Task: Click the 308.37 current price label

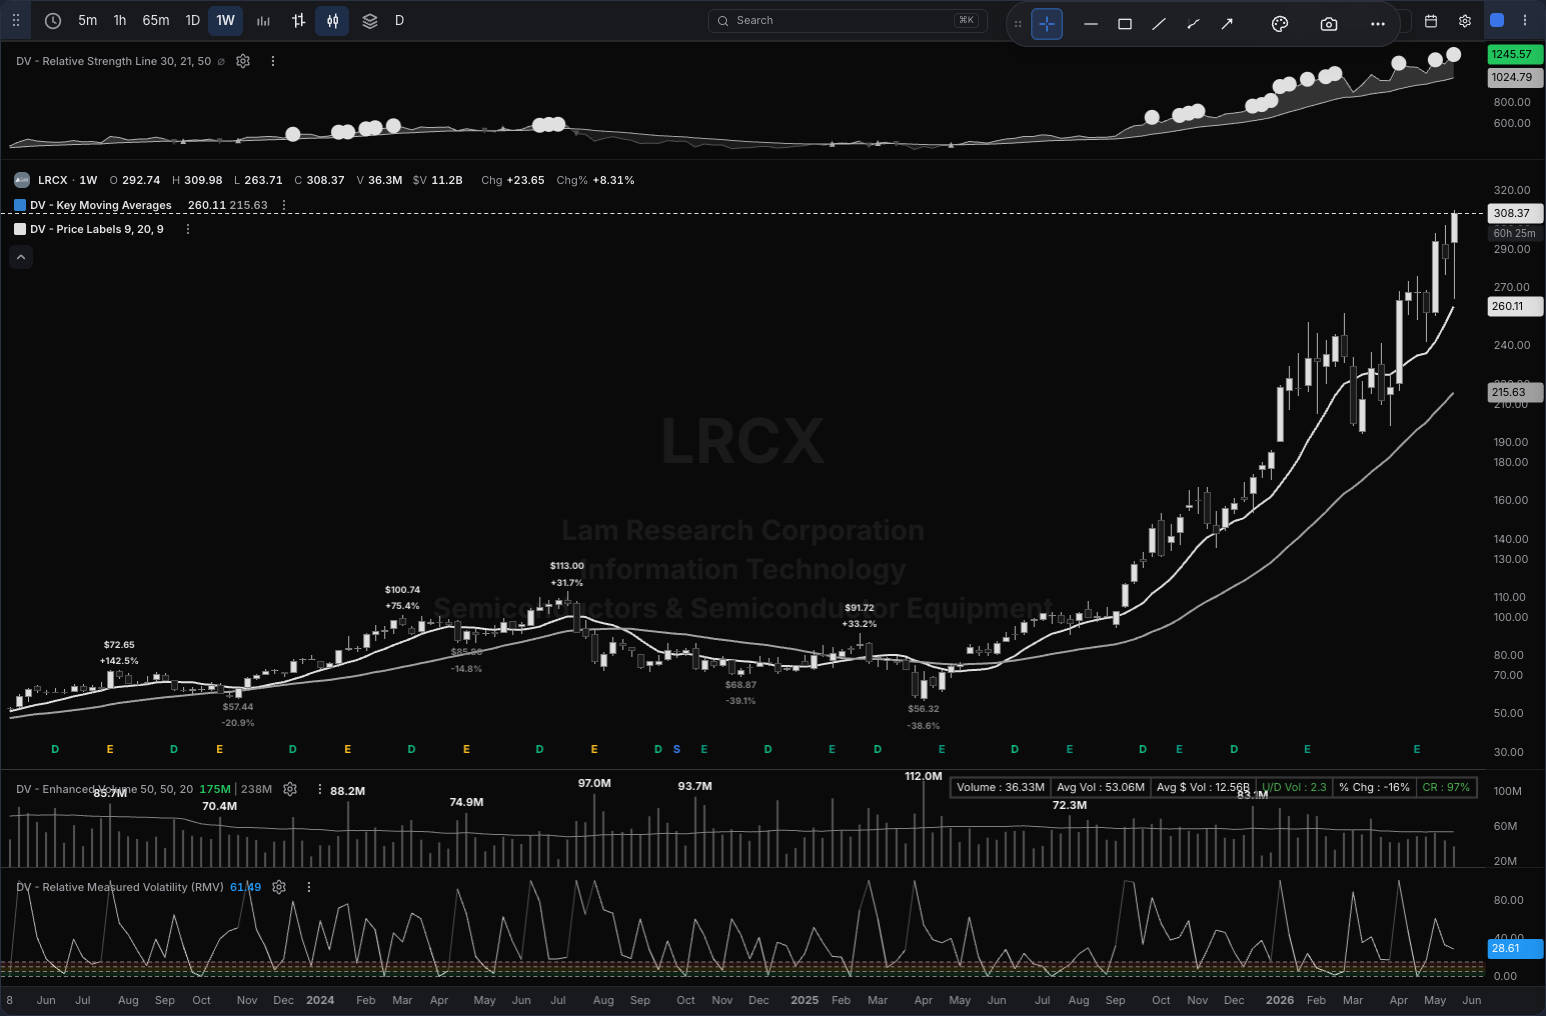Action: click(x=1516, y=213)
